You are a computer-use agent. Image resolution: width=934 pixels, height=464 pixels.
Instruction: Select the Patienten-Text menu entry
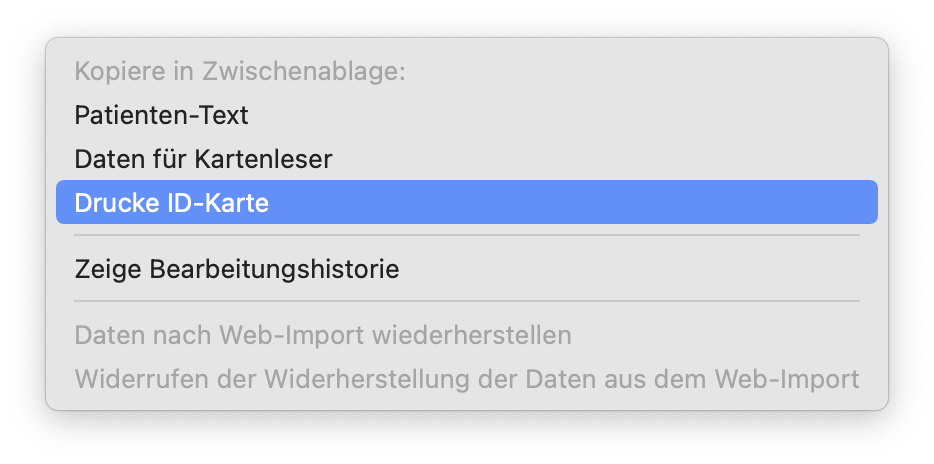(x=161, y=115)
